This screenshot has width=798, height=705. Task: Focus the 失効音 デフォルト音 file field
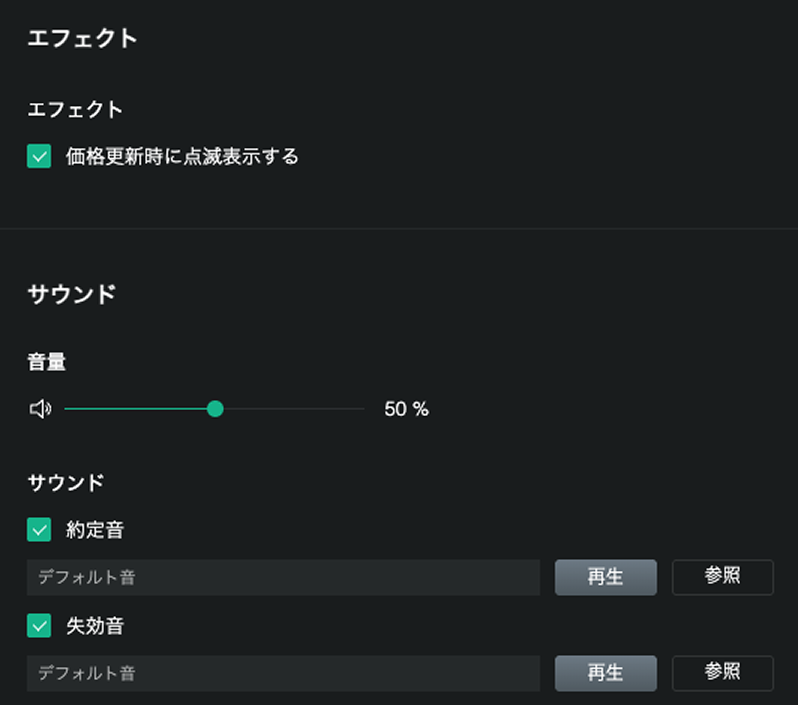[283, 673]
